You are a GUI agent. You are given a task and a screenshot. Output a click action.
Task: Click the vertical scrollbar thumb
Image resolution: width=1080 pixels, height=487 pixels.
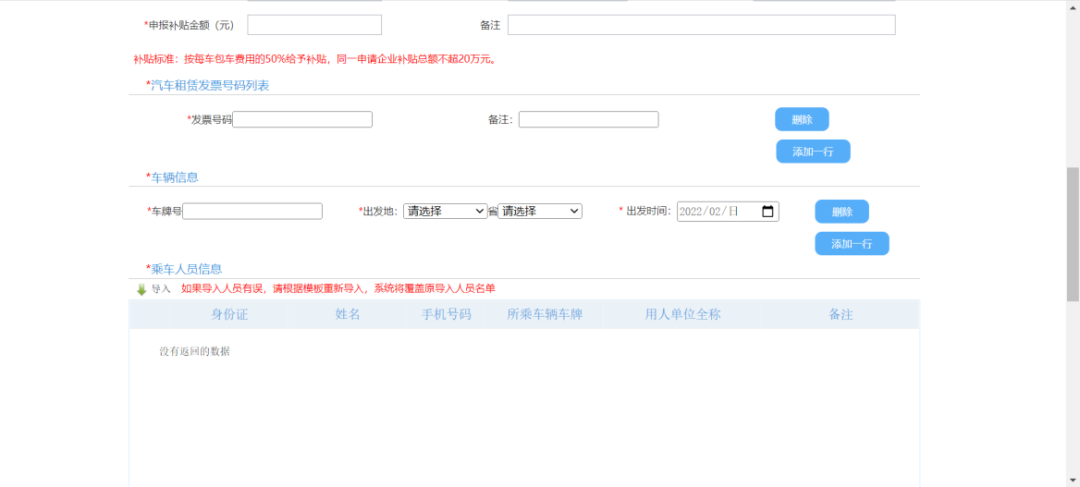coord(1072,235)
